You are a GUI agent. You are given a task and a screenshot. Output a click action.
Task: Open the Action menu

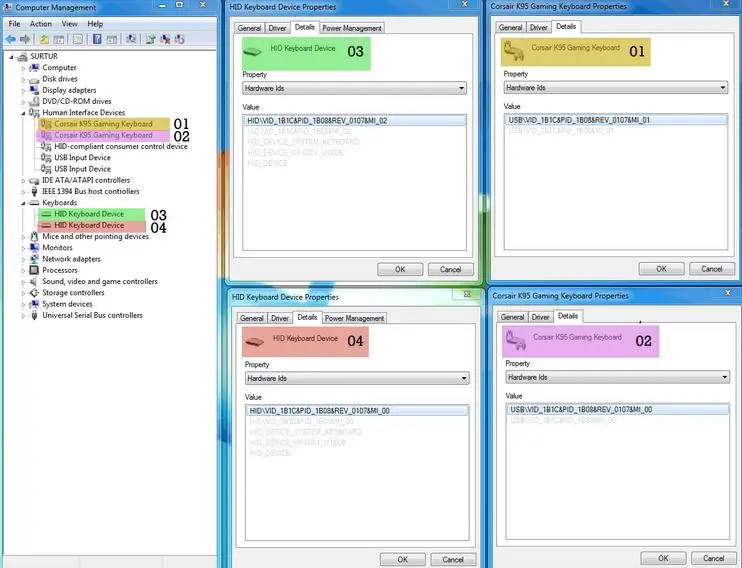41,24
